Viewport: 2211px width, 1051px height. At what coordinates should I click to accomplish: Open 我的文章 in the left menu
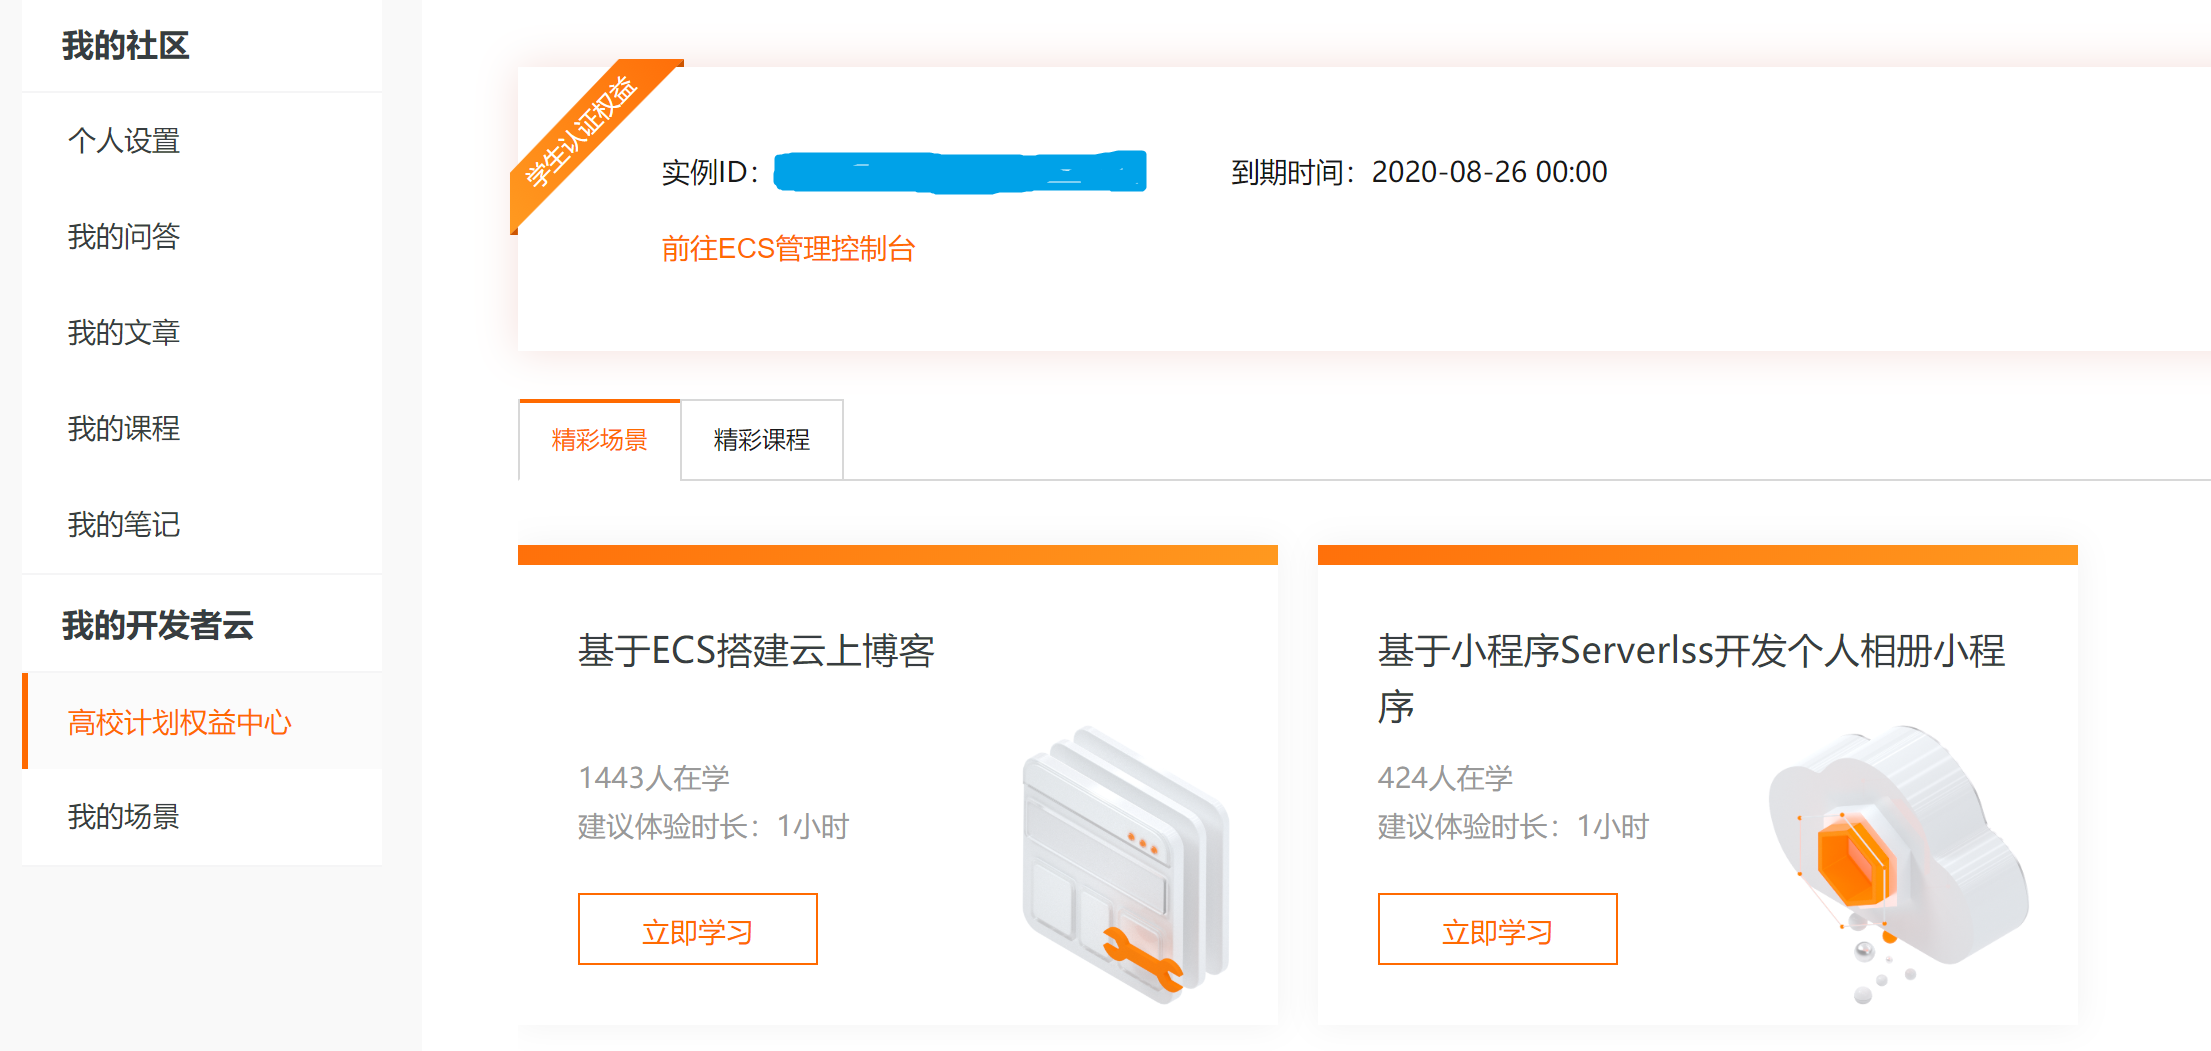click(x=122, y=333)
